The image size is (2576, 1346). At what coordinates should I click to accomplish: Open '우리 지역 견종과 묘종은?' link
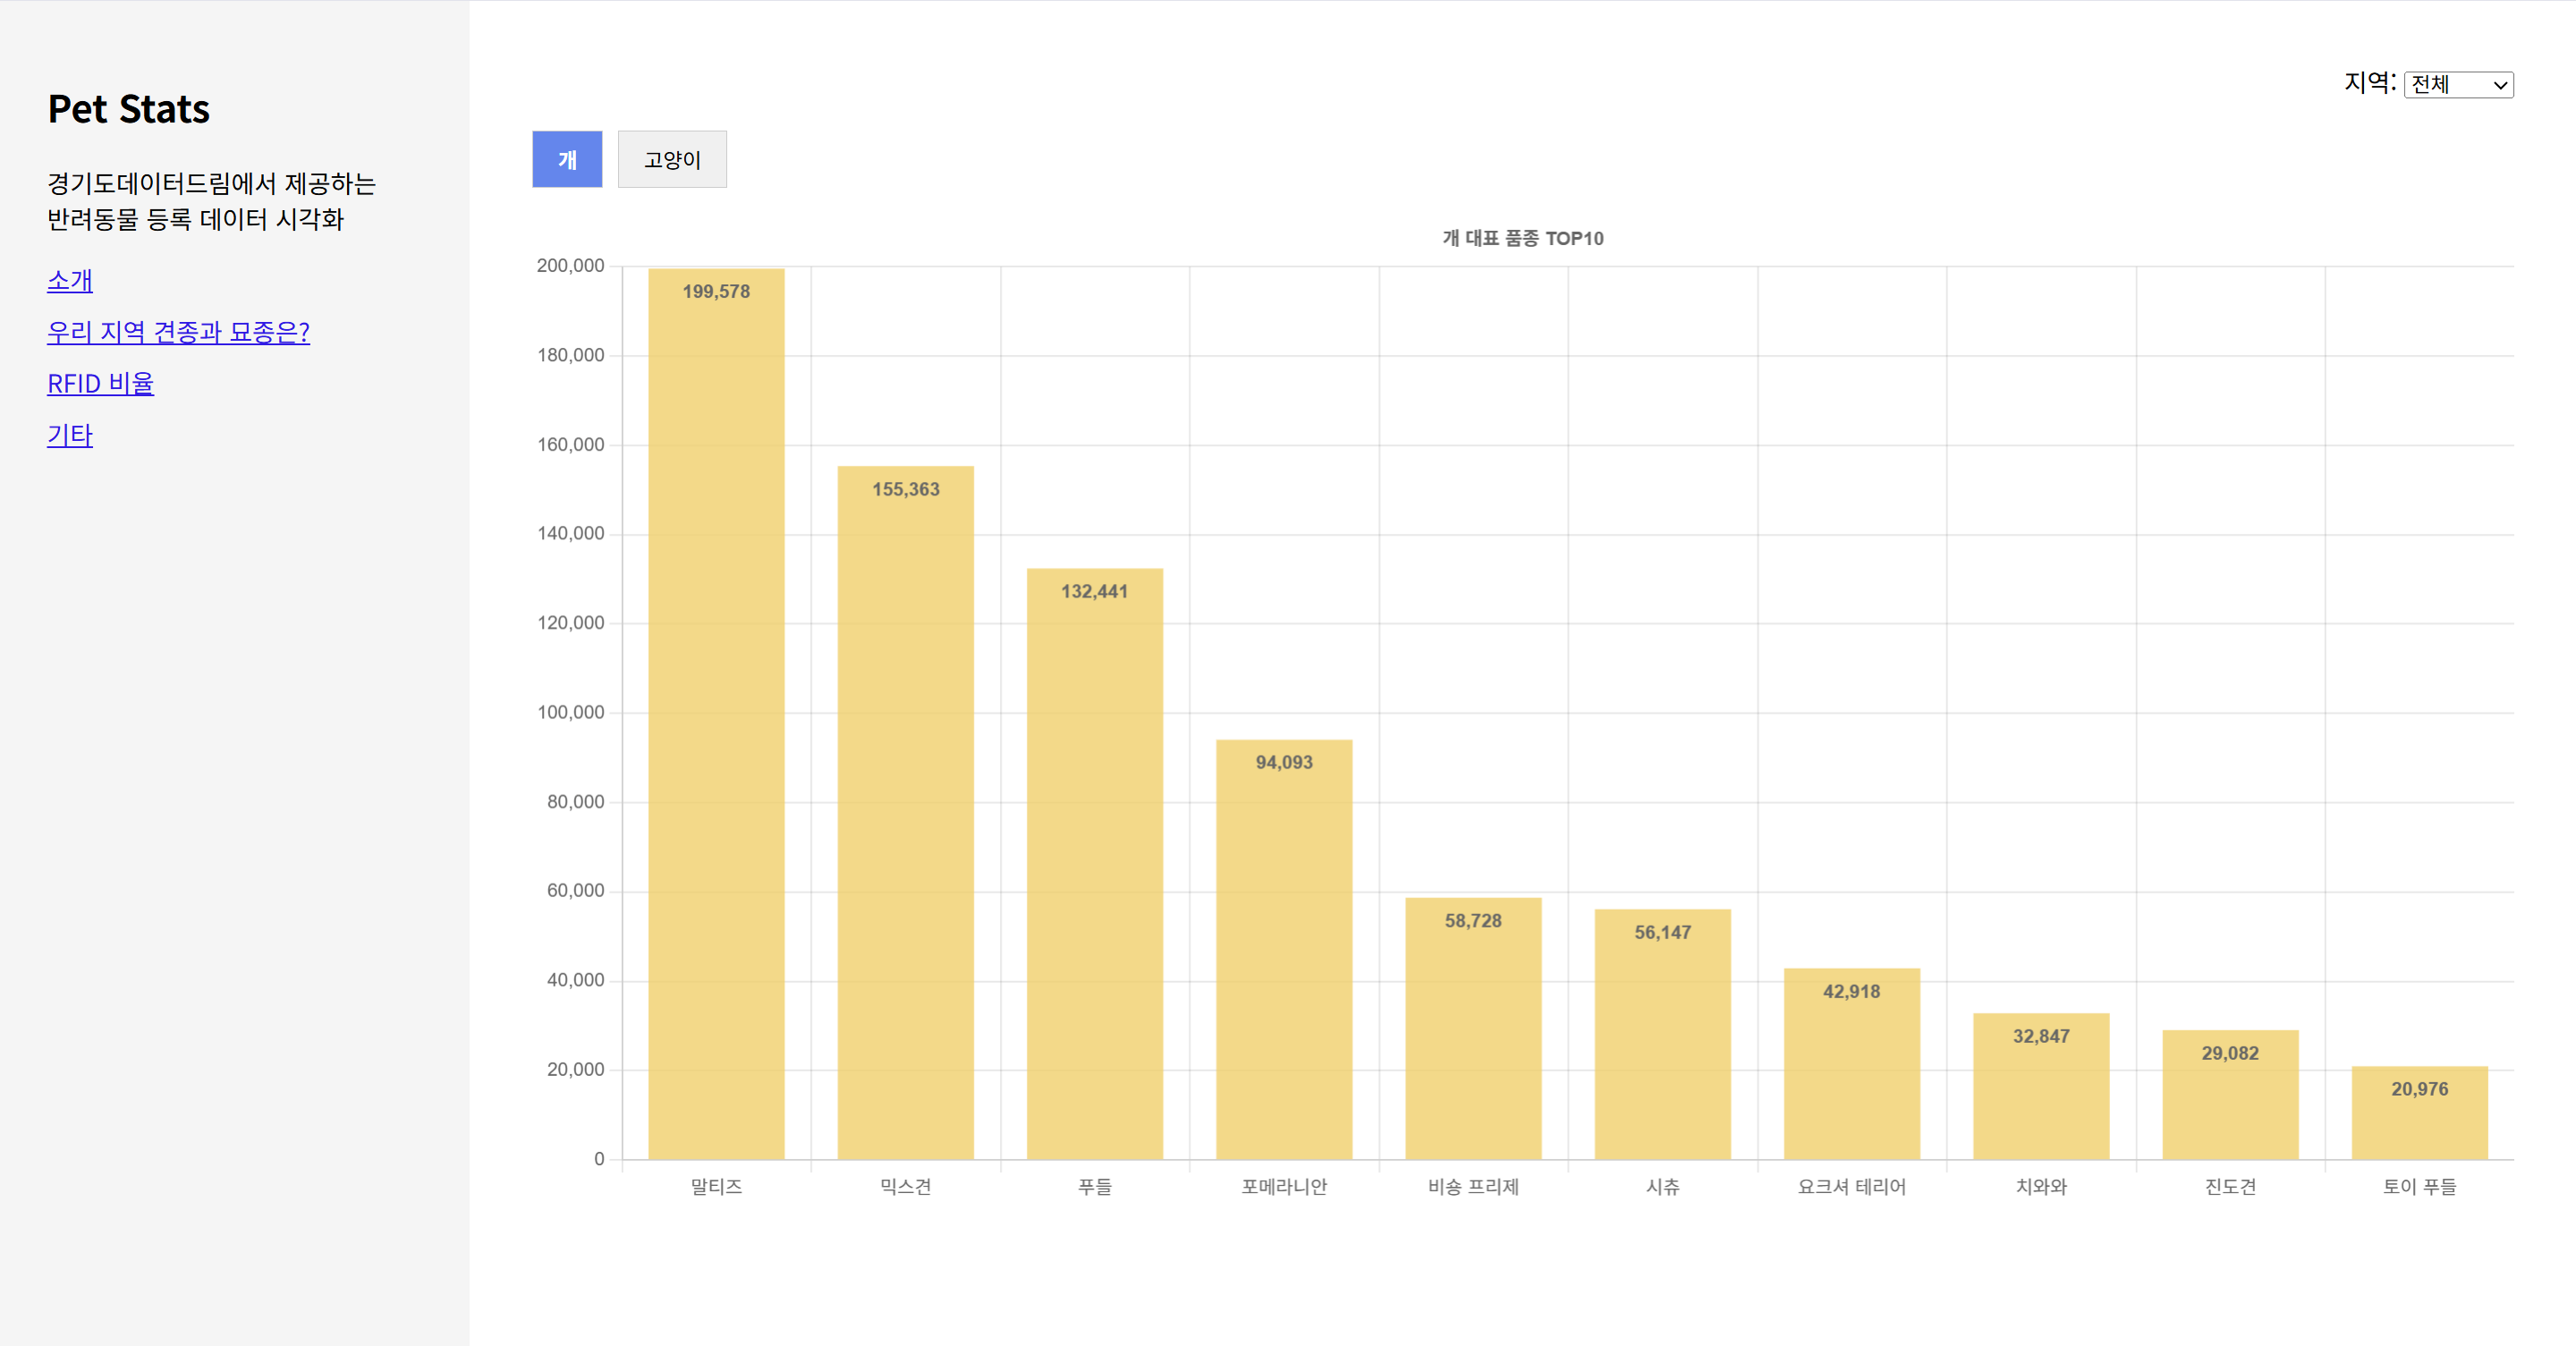pyautogui.click(x=178, y=332)
